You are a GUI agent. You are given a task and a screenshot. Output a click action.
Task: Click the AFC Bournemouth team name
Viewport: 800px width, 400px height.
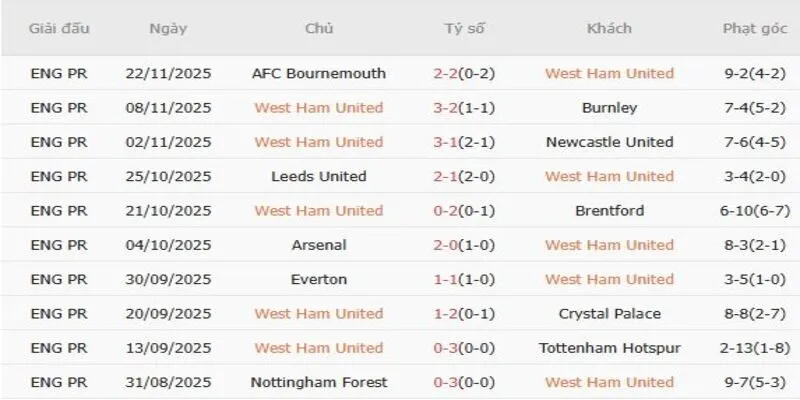tap(319, 73)
